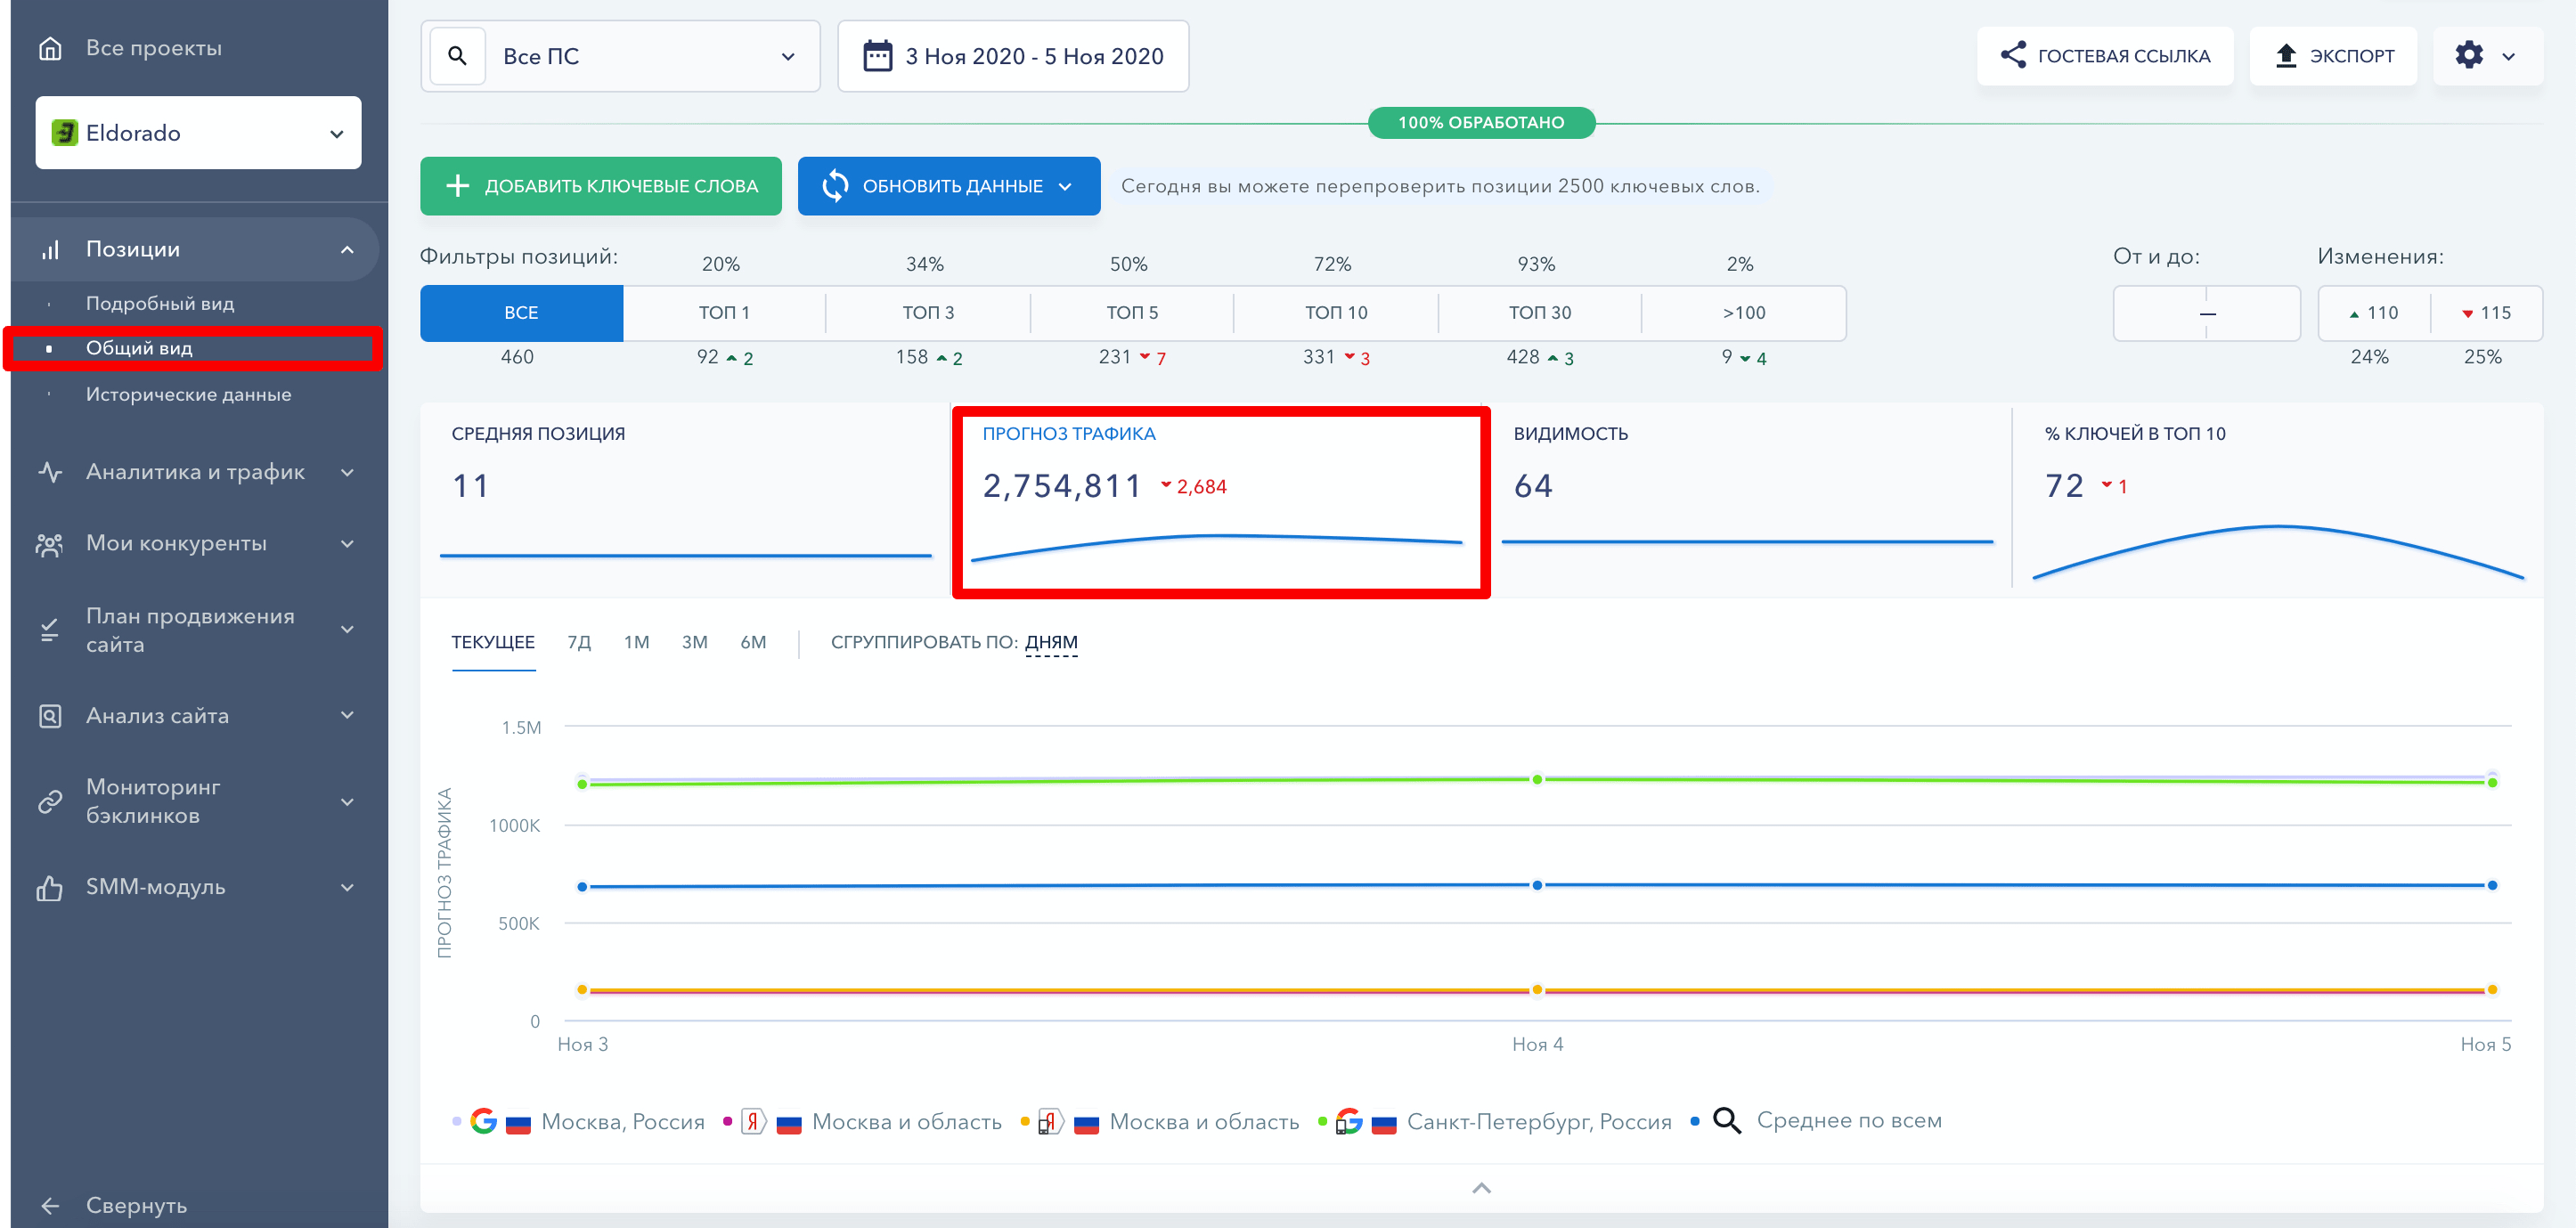Open the Средняя позиция metric card
Image resolution: width=2576 pixels, height=1228 pixels.
coord(685,500)
